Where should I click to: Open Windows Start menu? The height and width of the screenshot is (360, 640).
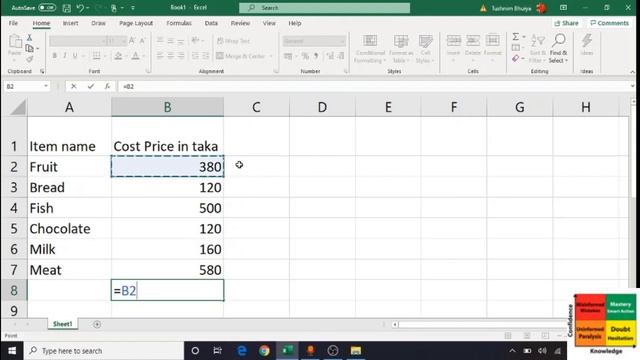point(12,351)
